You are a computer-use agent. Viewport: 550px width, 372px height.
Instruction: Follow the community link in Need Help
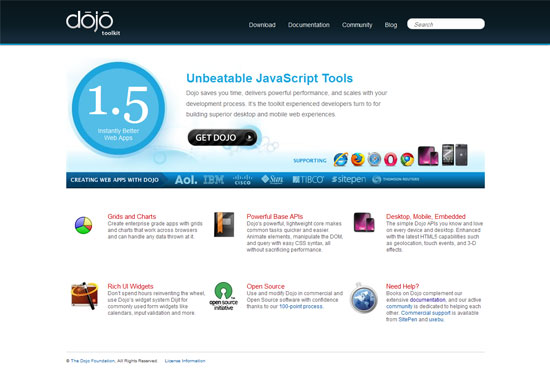point(399,306)
